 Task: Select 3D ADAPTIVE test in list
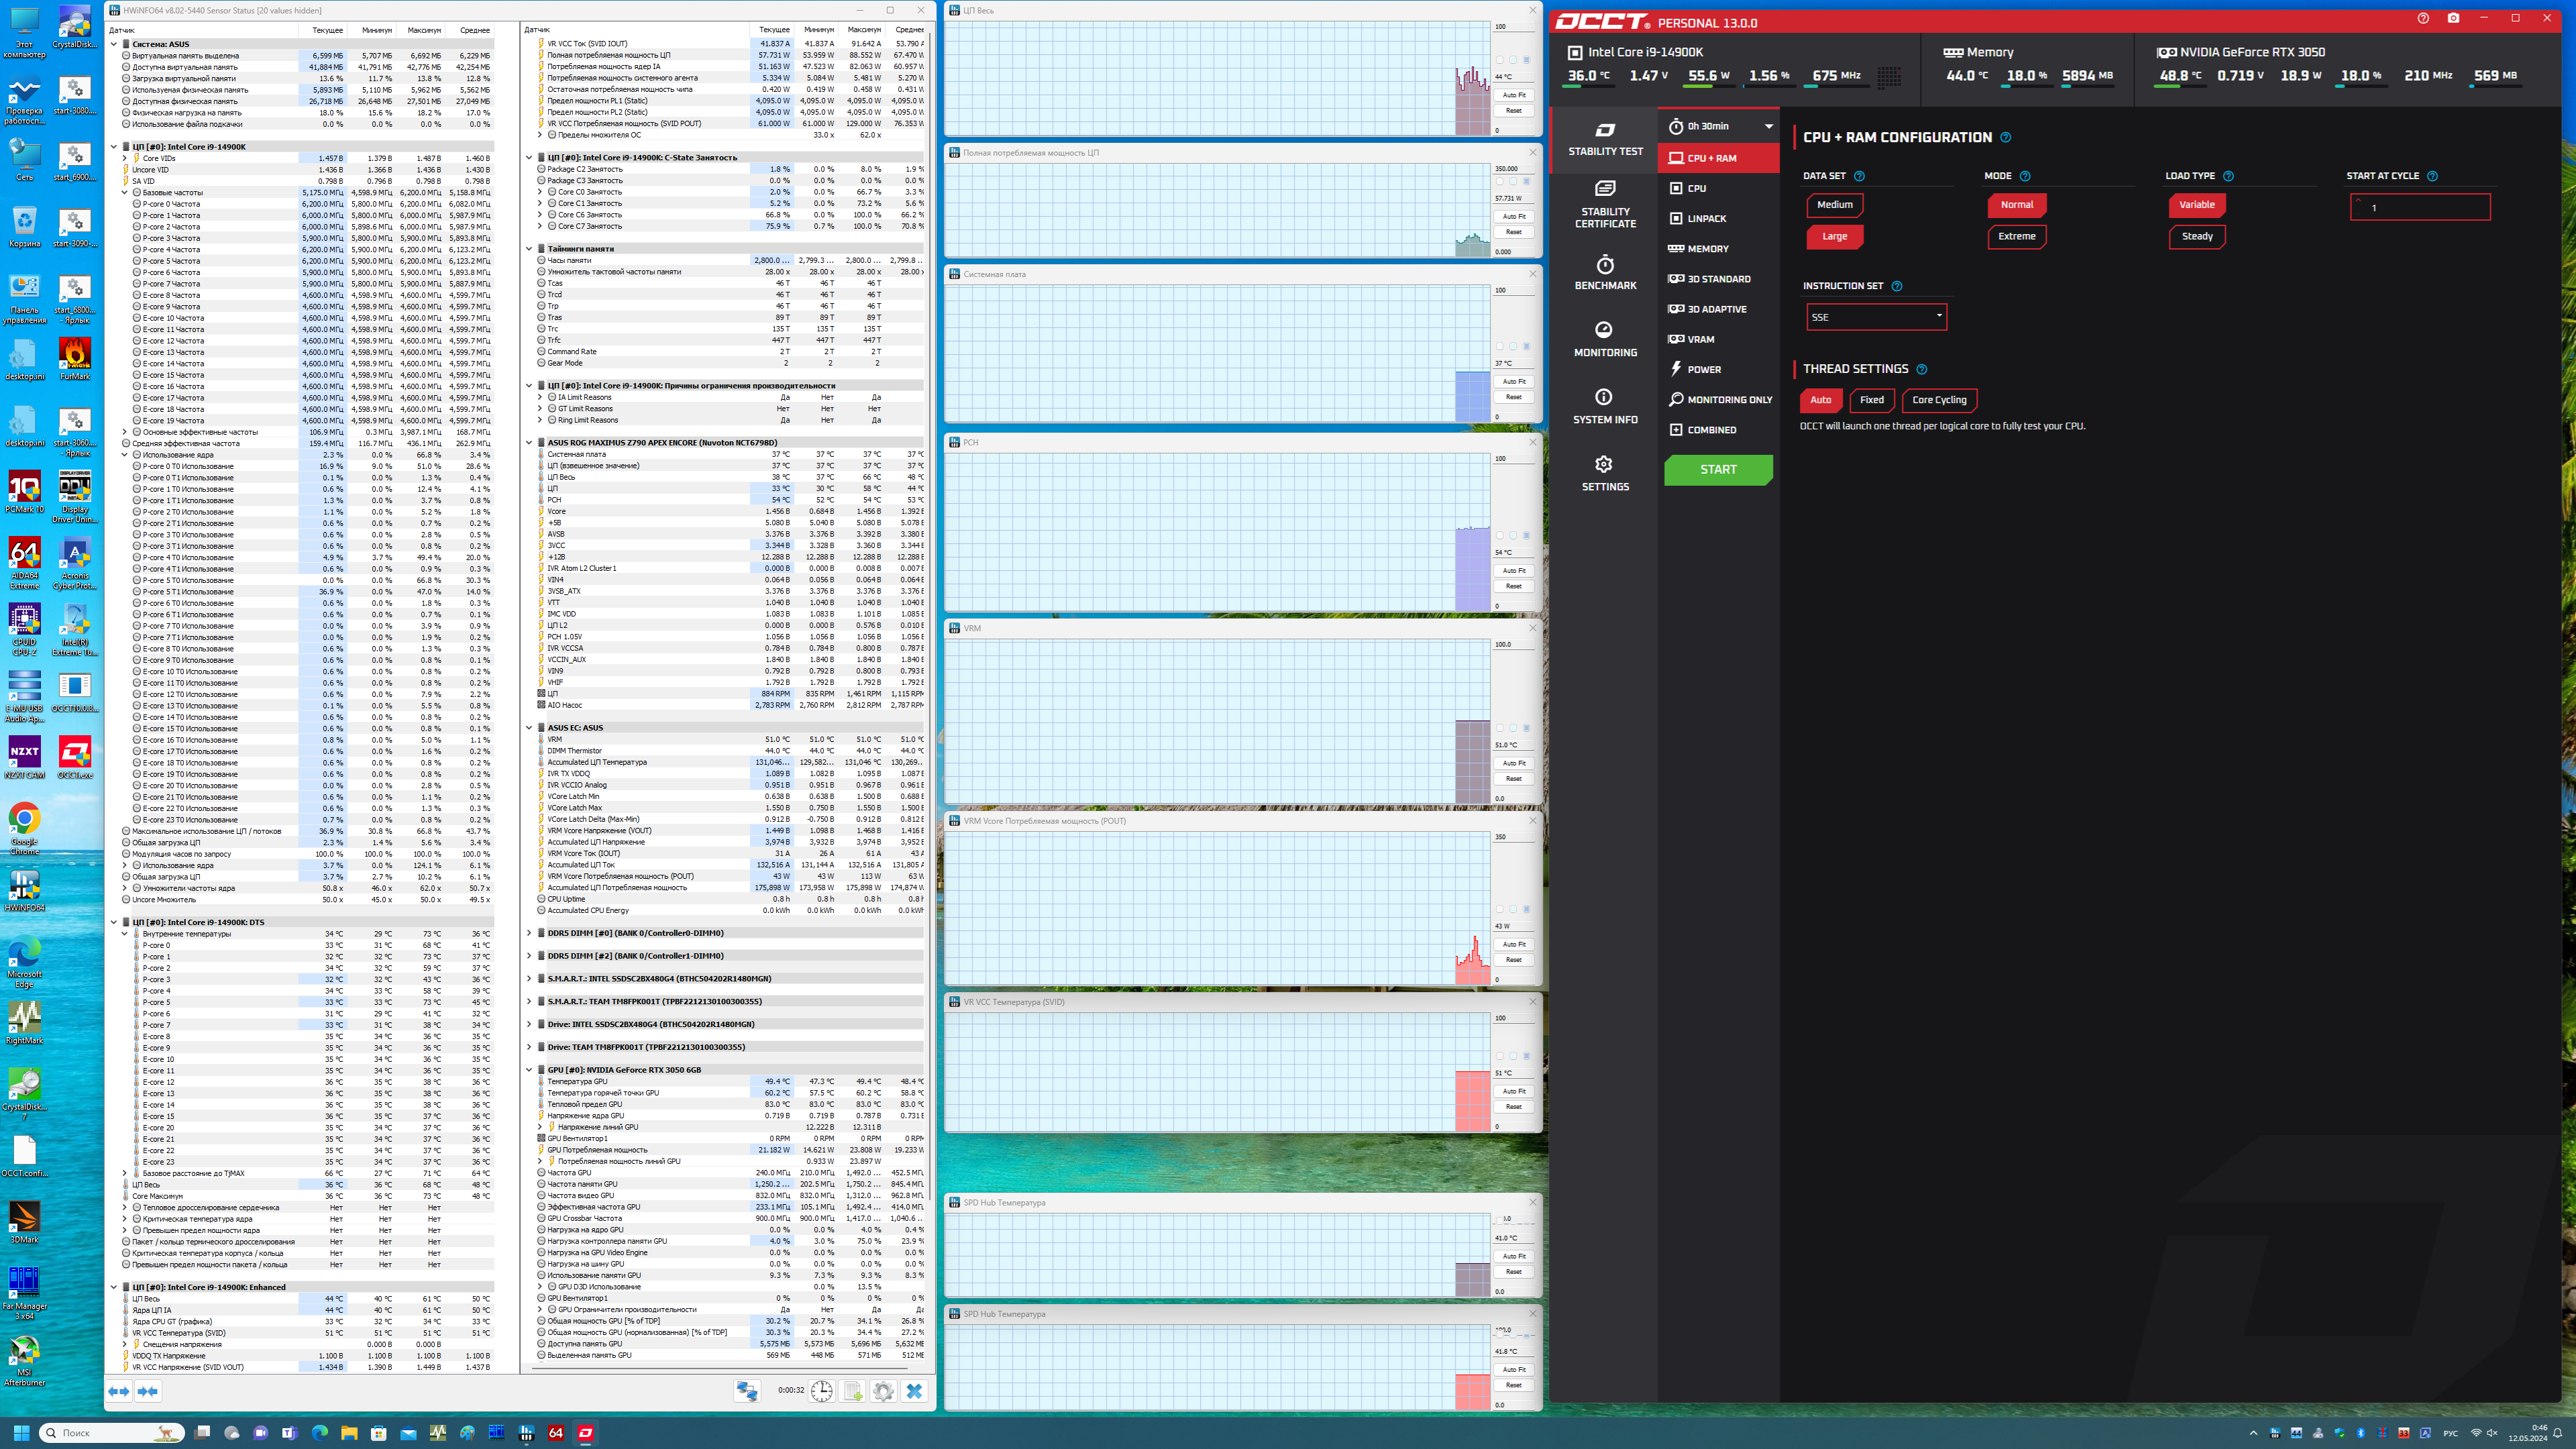(x=1716, y=309)
